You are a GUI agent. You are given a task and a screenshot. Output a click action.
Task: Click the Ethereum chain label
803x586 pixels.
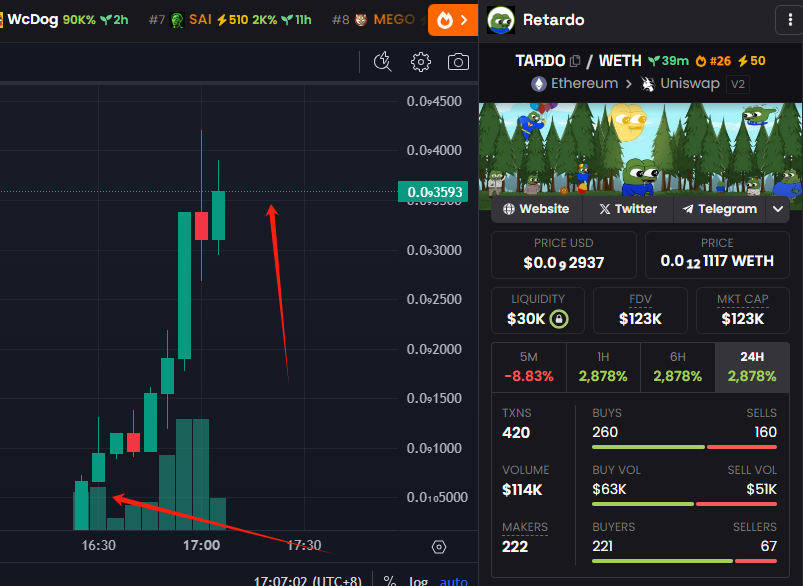[584, 83]
